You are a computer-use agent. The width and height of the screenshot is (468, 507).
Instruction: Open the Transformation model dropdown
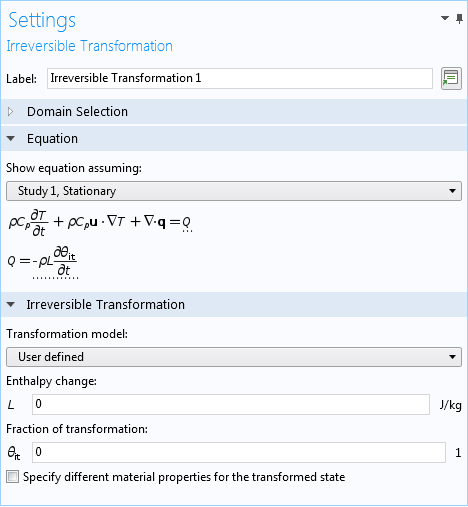pos(234,357)
